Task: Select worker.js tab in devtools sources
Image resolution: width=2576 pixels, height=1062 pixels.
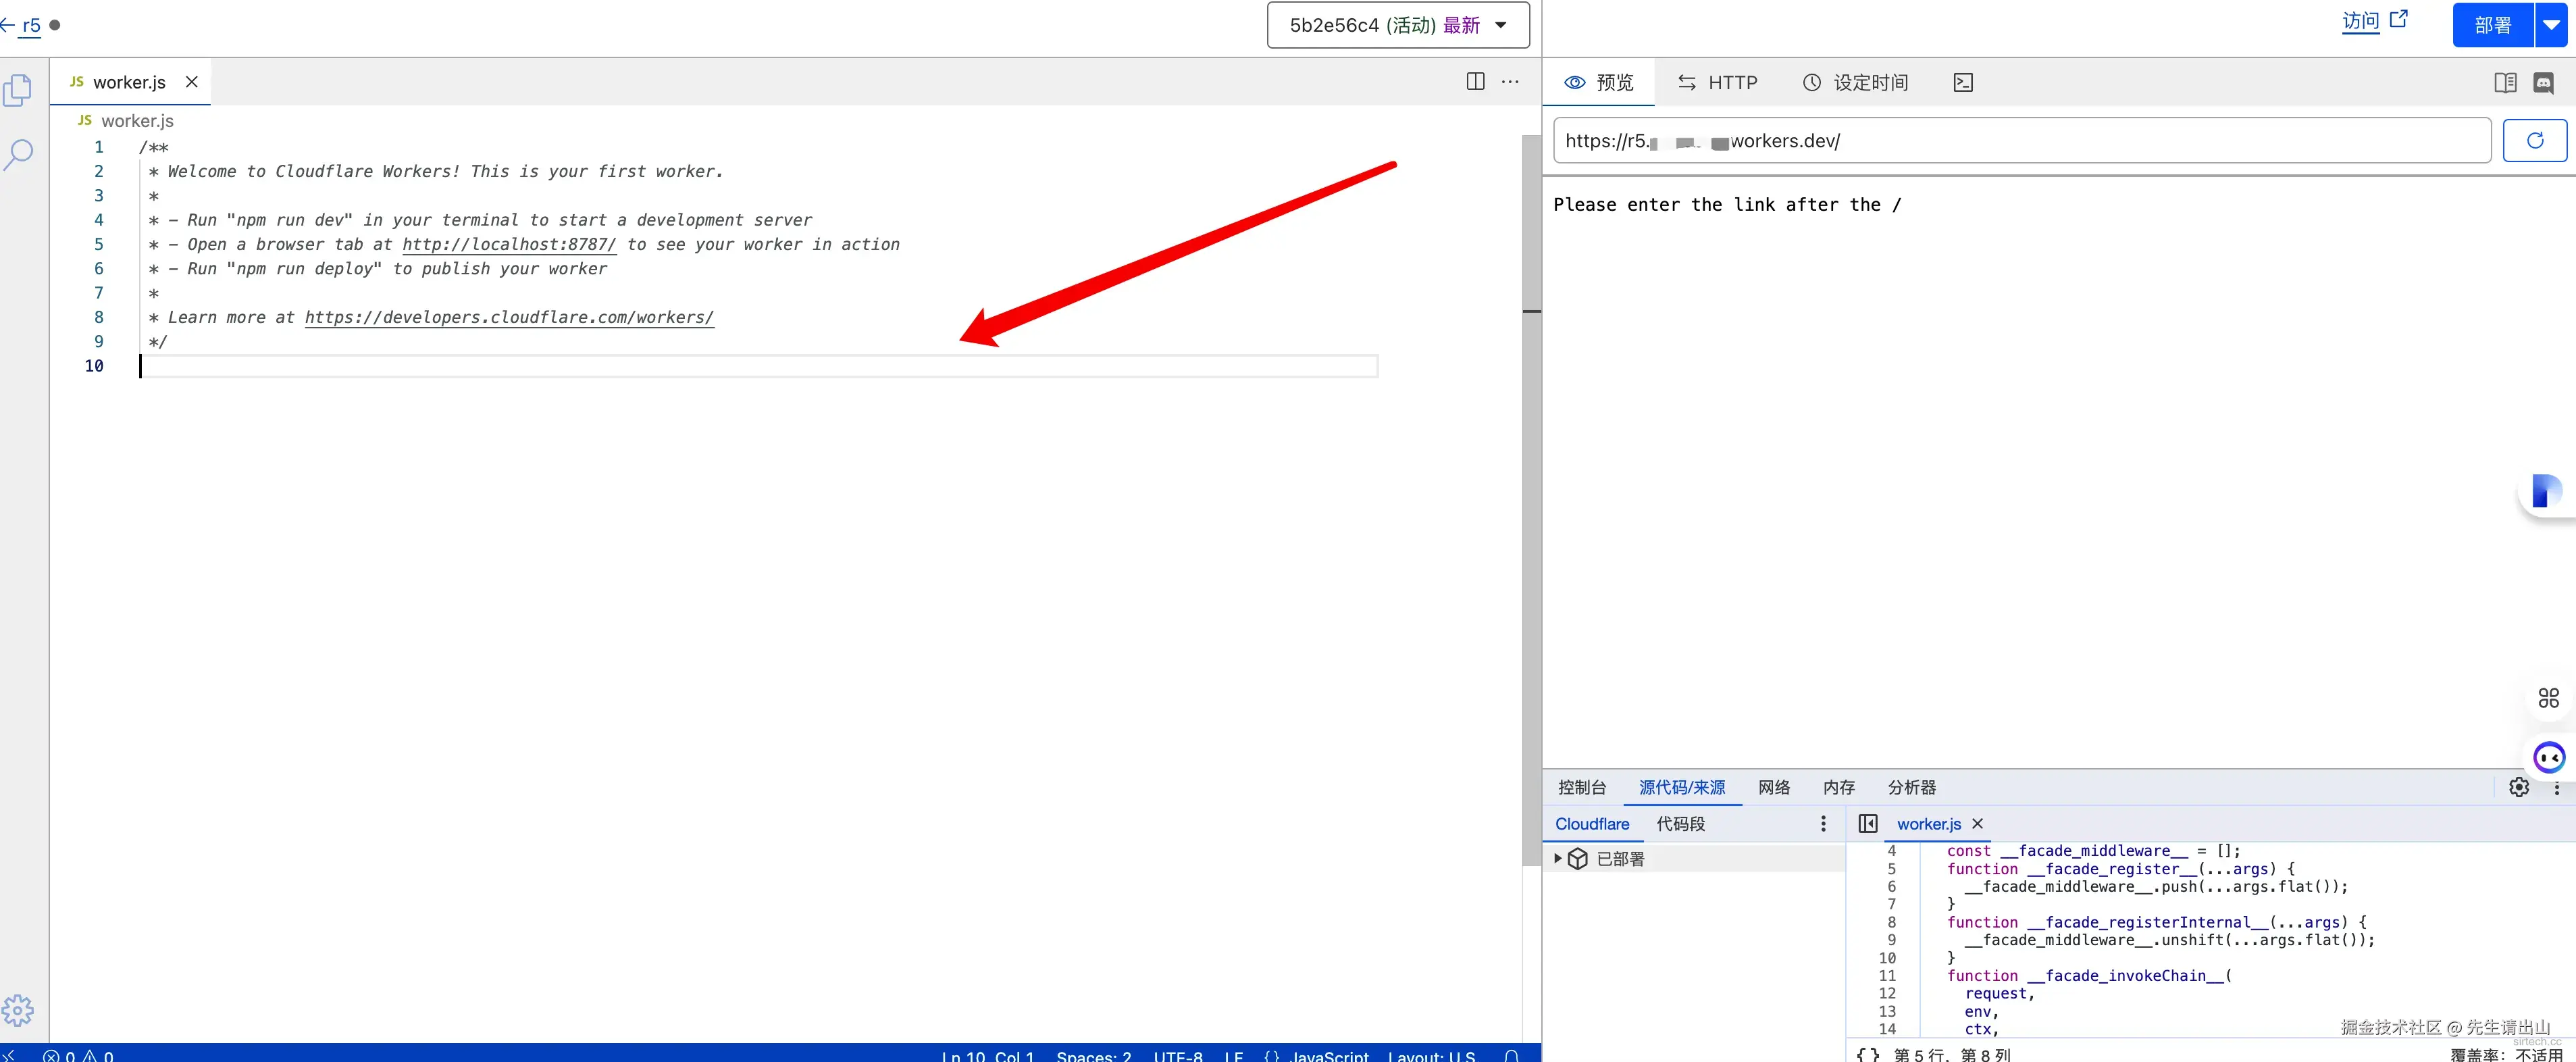Action: (x=1928, y=824)
